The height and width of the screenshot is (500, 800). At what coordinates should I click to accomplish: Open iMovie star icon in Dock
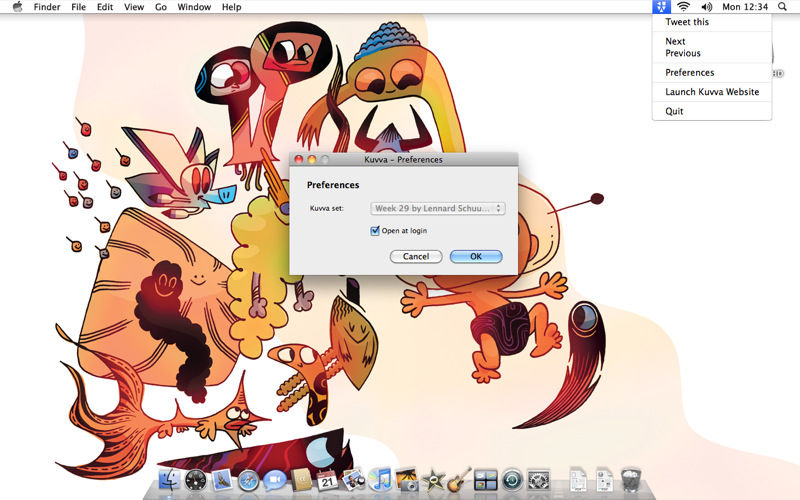(x=433, y=481)
